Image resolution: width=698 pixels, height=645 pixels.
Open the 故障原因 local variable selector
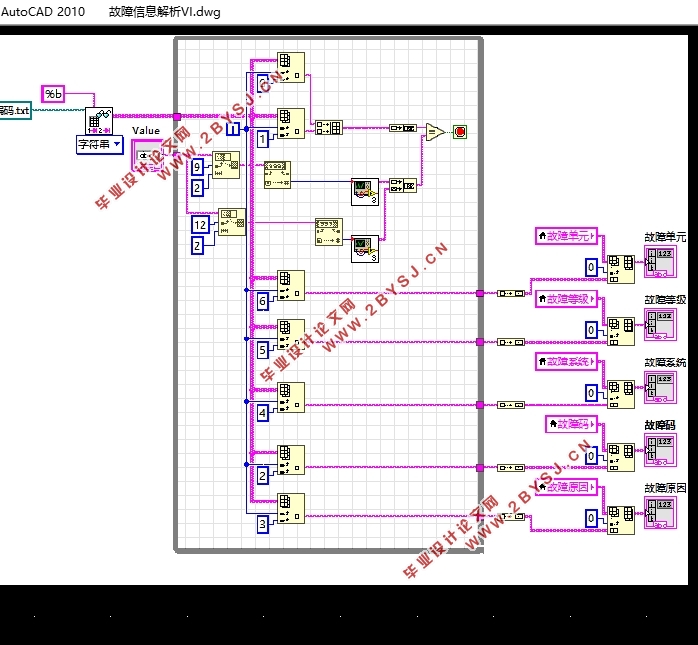[566, 487]
